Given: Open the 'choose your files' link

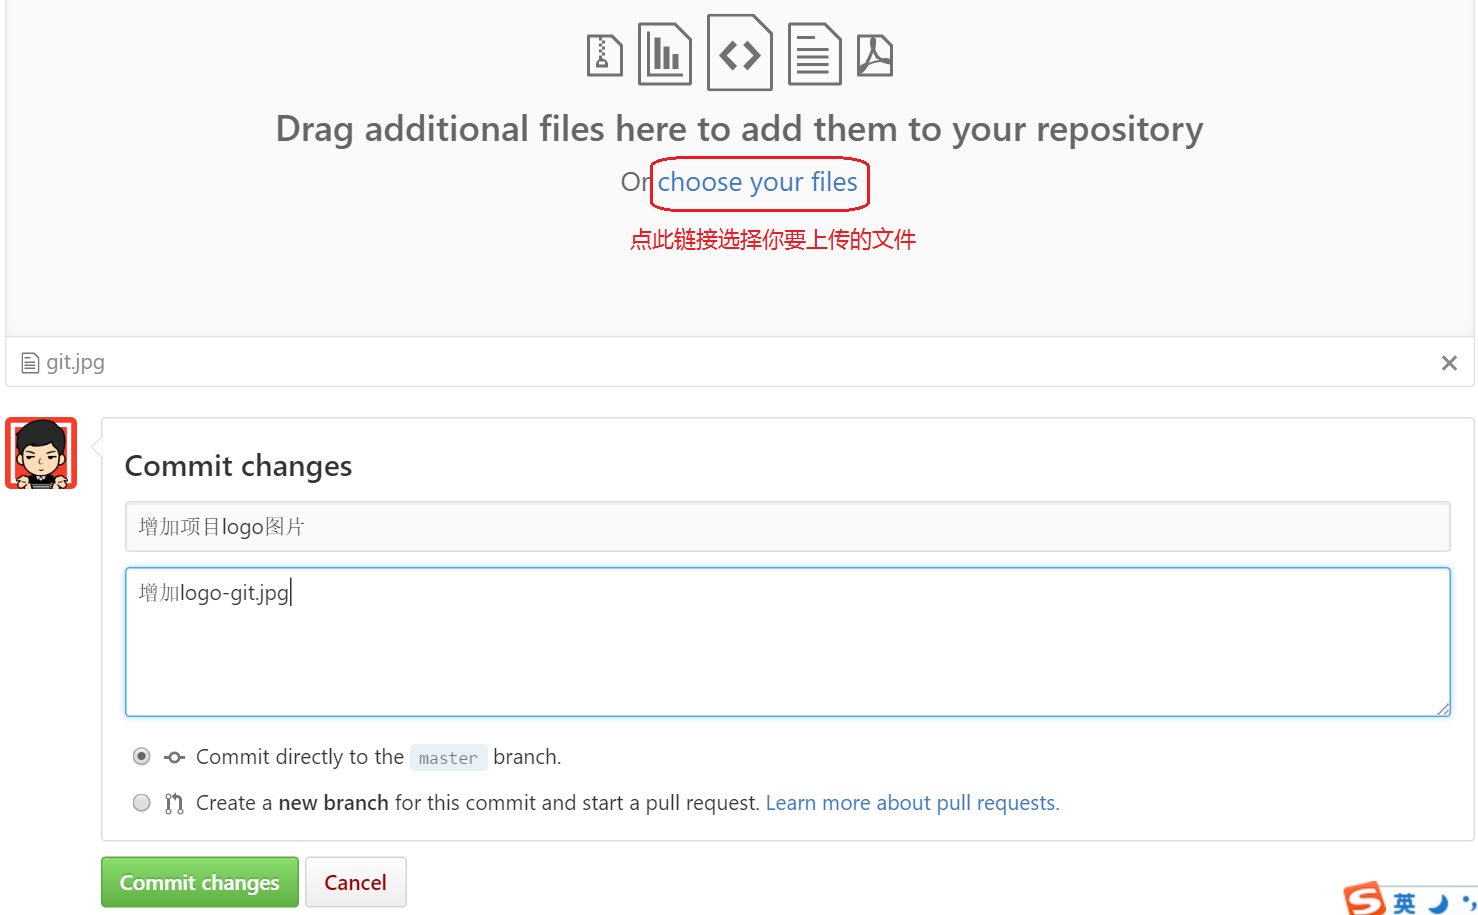Looking at the screenshot, I should pos(757,182).
